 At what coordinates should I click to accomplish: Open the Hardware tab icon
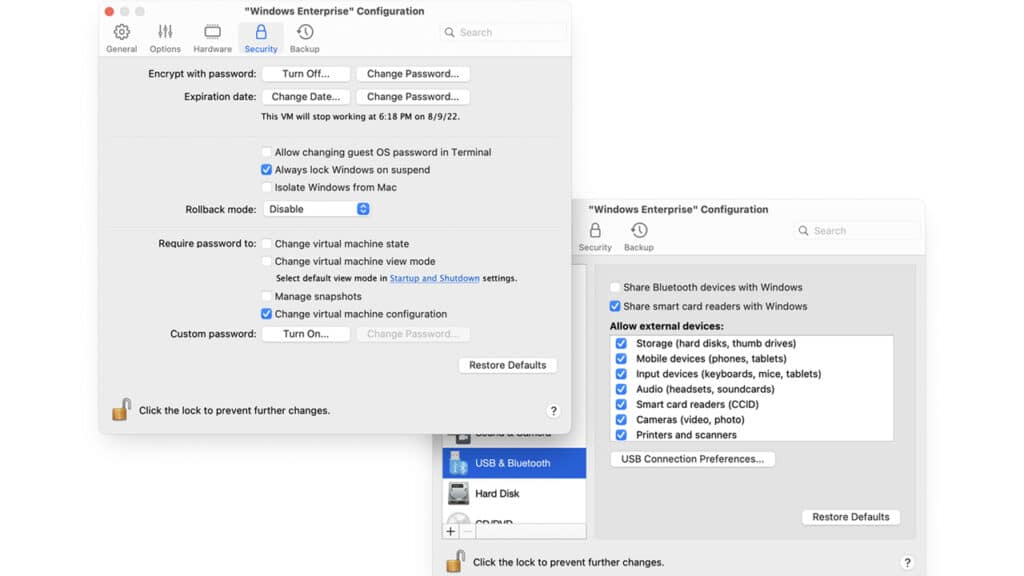point(212,32)
